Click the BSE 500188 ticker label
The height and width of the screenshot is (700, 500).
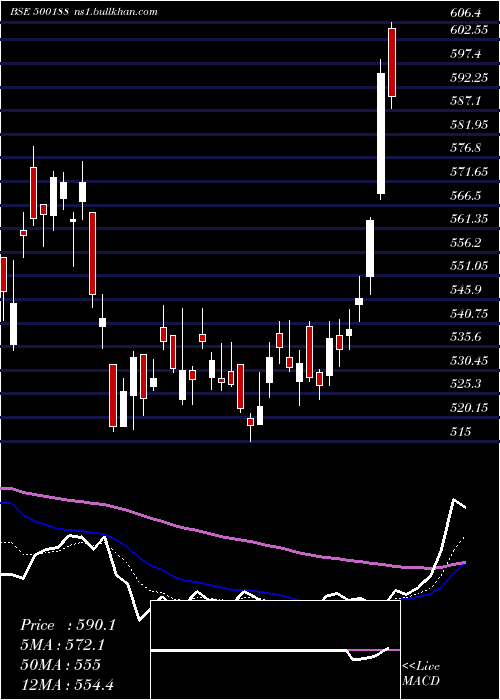[x=40, y=12]
